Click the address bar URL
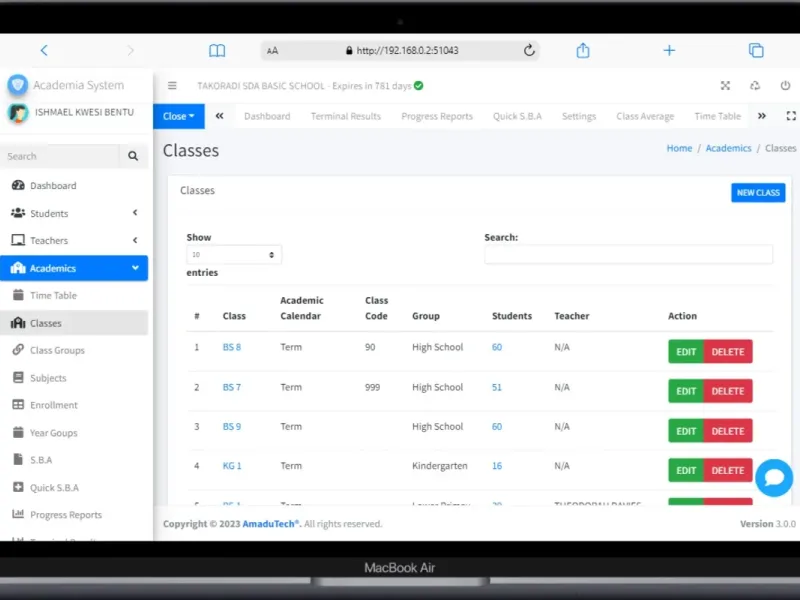 pos(407,51)
